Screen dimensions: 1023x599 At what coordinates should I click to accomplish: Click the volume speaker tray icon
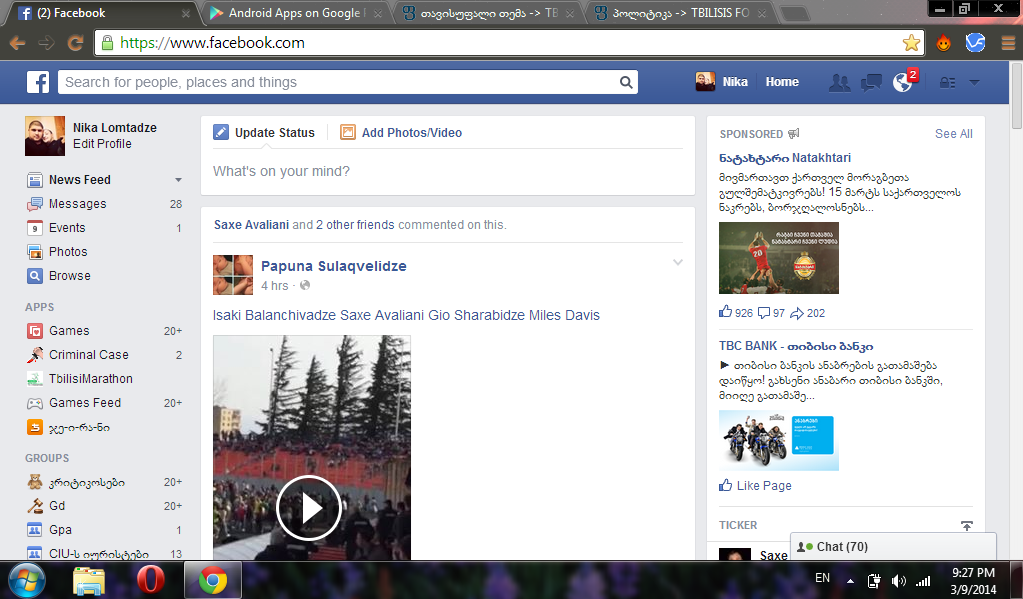tap(898, 581)
